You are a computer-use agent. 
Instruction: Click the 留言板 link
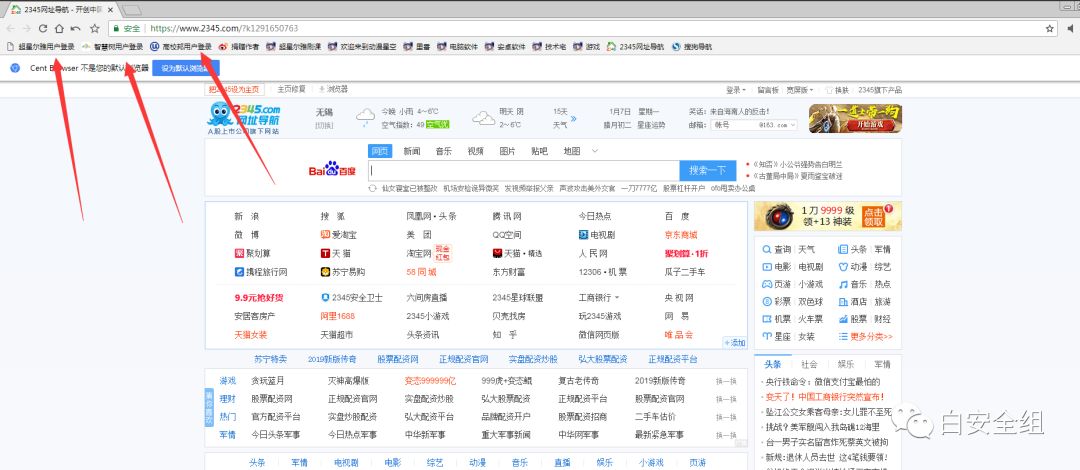point(767,90)
